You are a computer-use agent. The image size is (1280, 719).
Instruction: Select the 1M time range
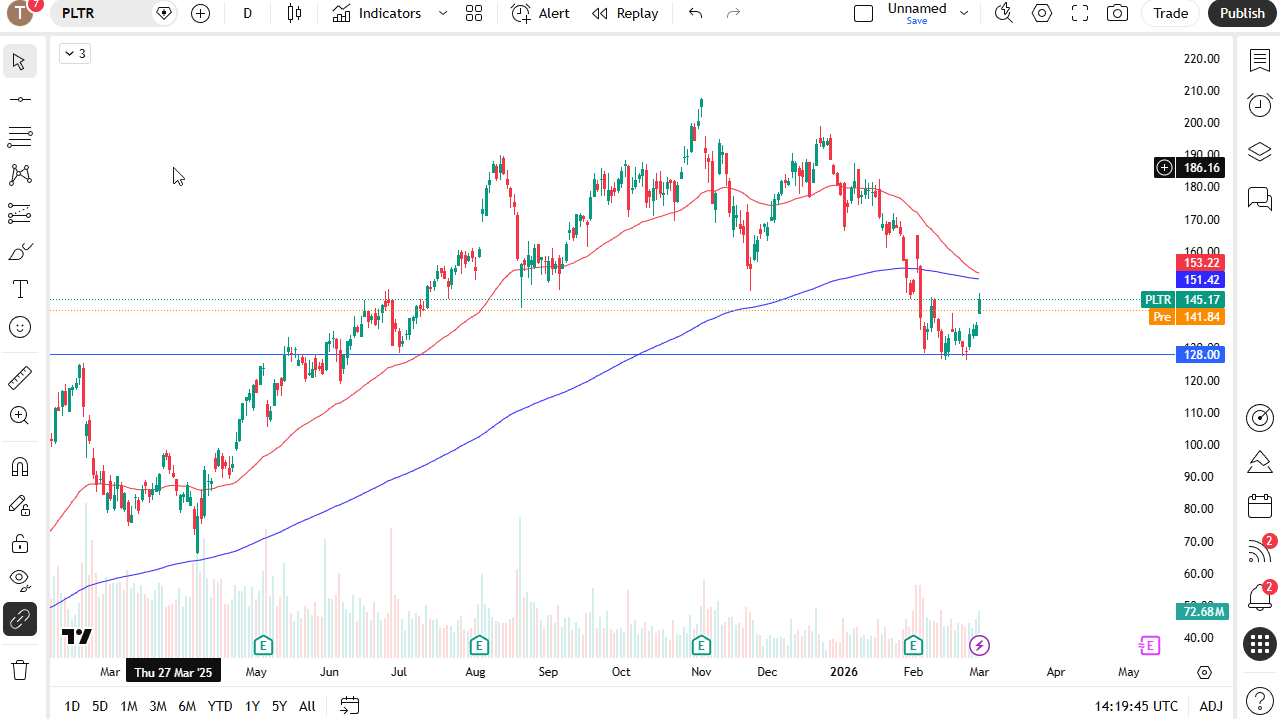pos(129,706)
